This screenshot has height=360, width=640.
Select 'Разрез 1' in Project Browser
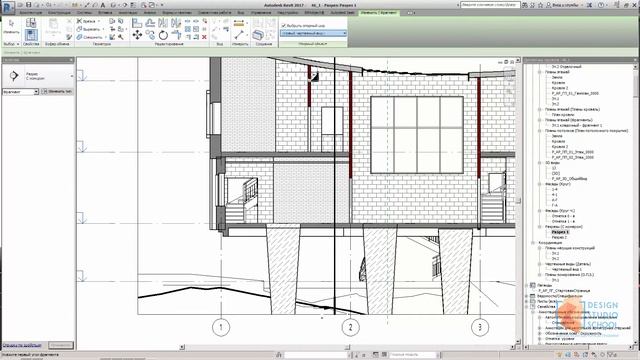[x=560, y=232]
